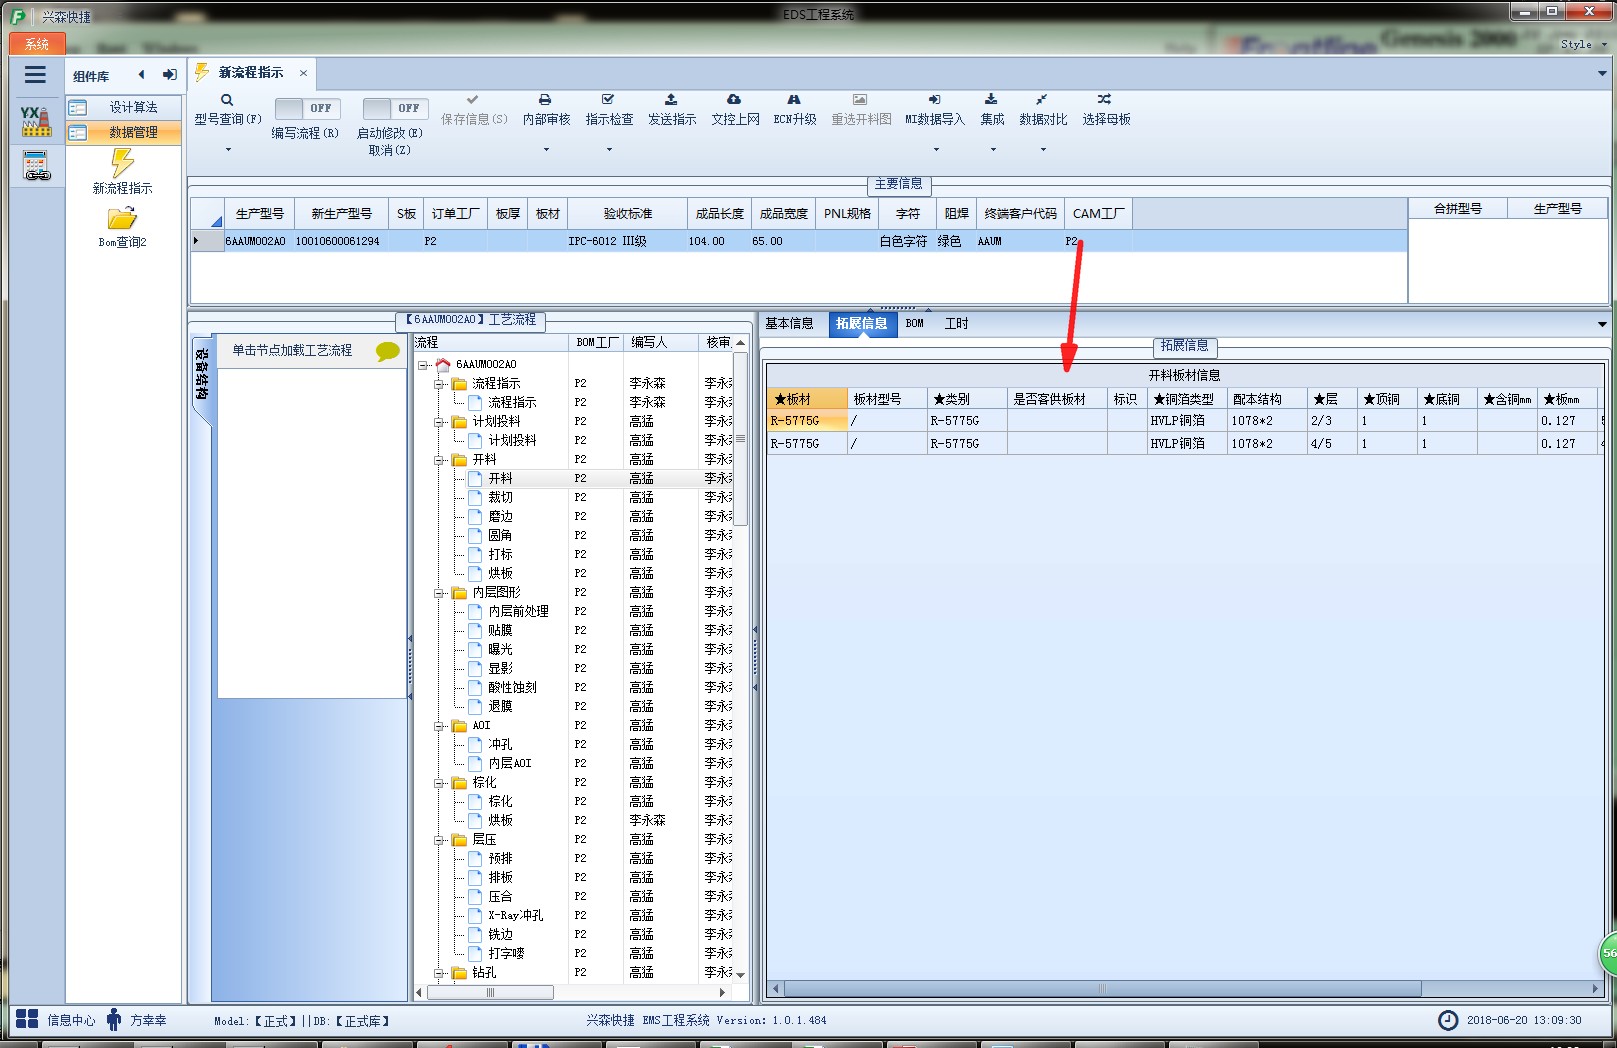This screenshot has height=1048, width=1617.
Task: Open 新流程指示 lightning shortcut in sidebar
Action: pos(122,162)
